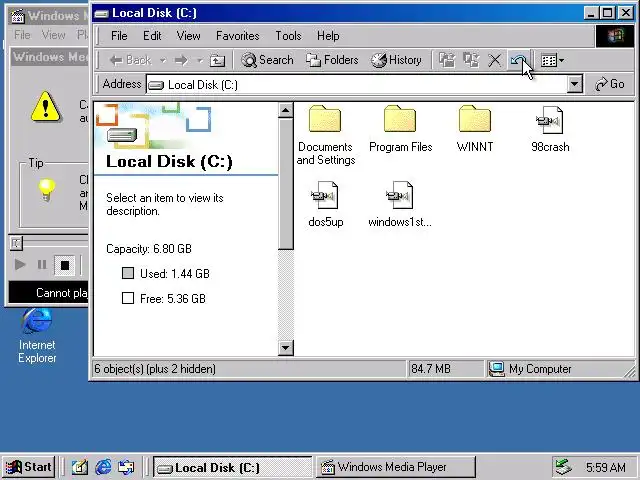
Task: Open the File menu in Media Player
Action: point(22,35)
